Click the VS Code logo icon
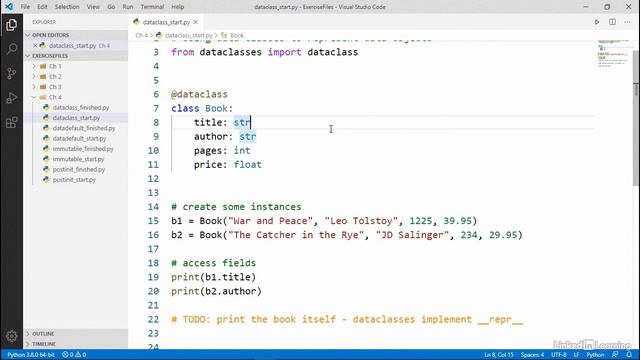This screenshot has height=360, width=640. 9,7
